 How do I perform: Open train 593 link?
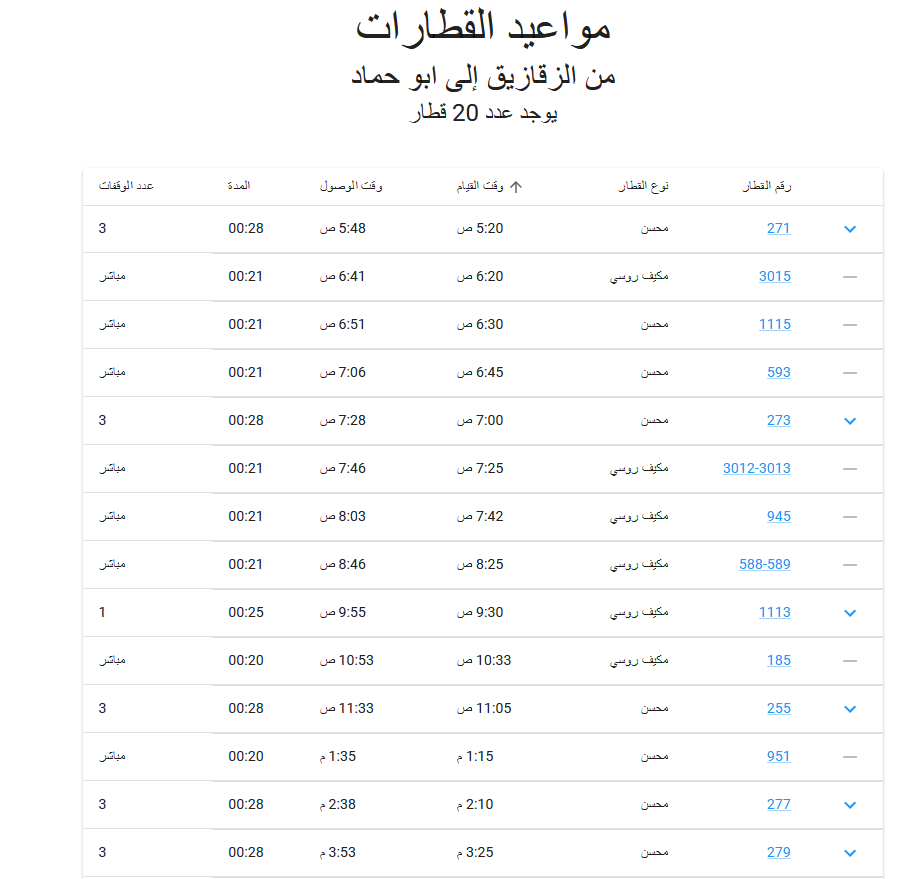point(779,372)
